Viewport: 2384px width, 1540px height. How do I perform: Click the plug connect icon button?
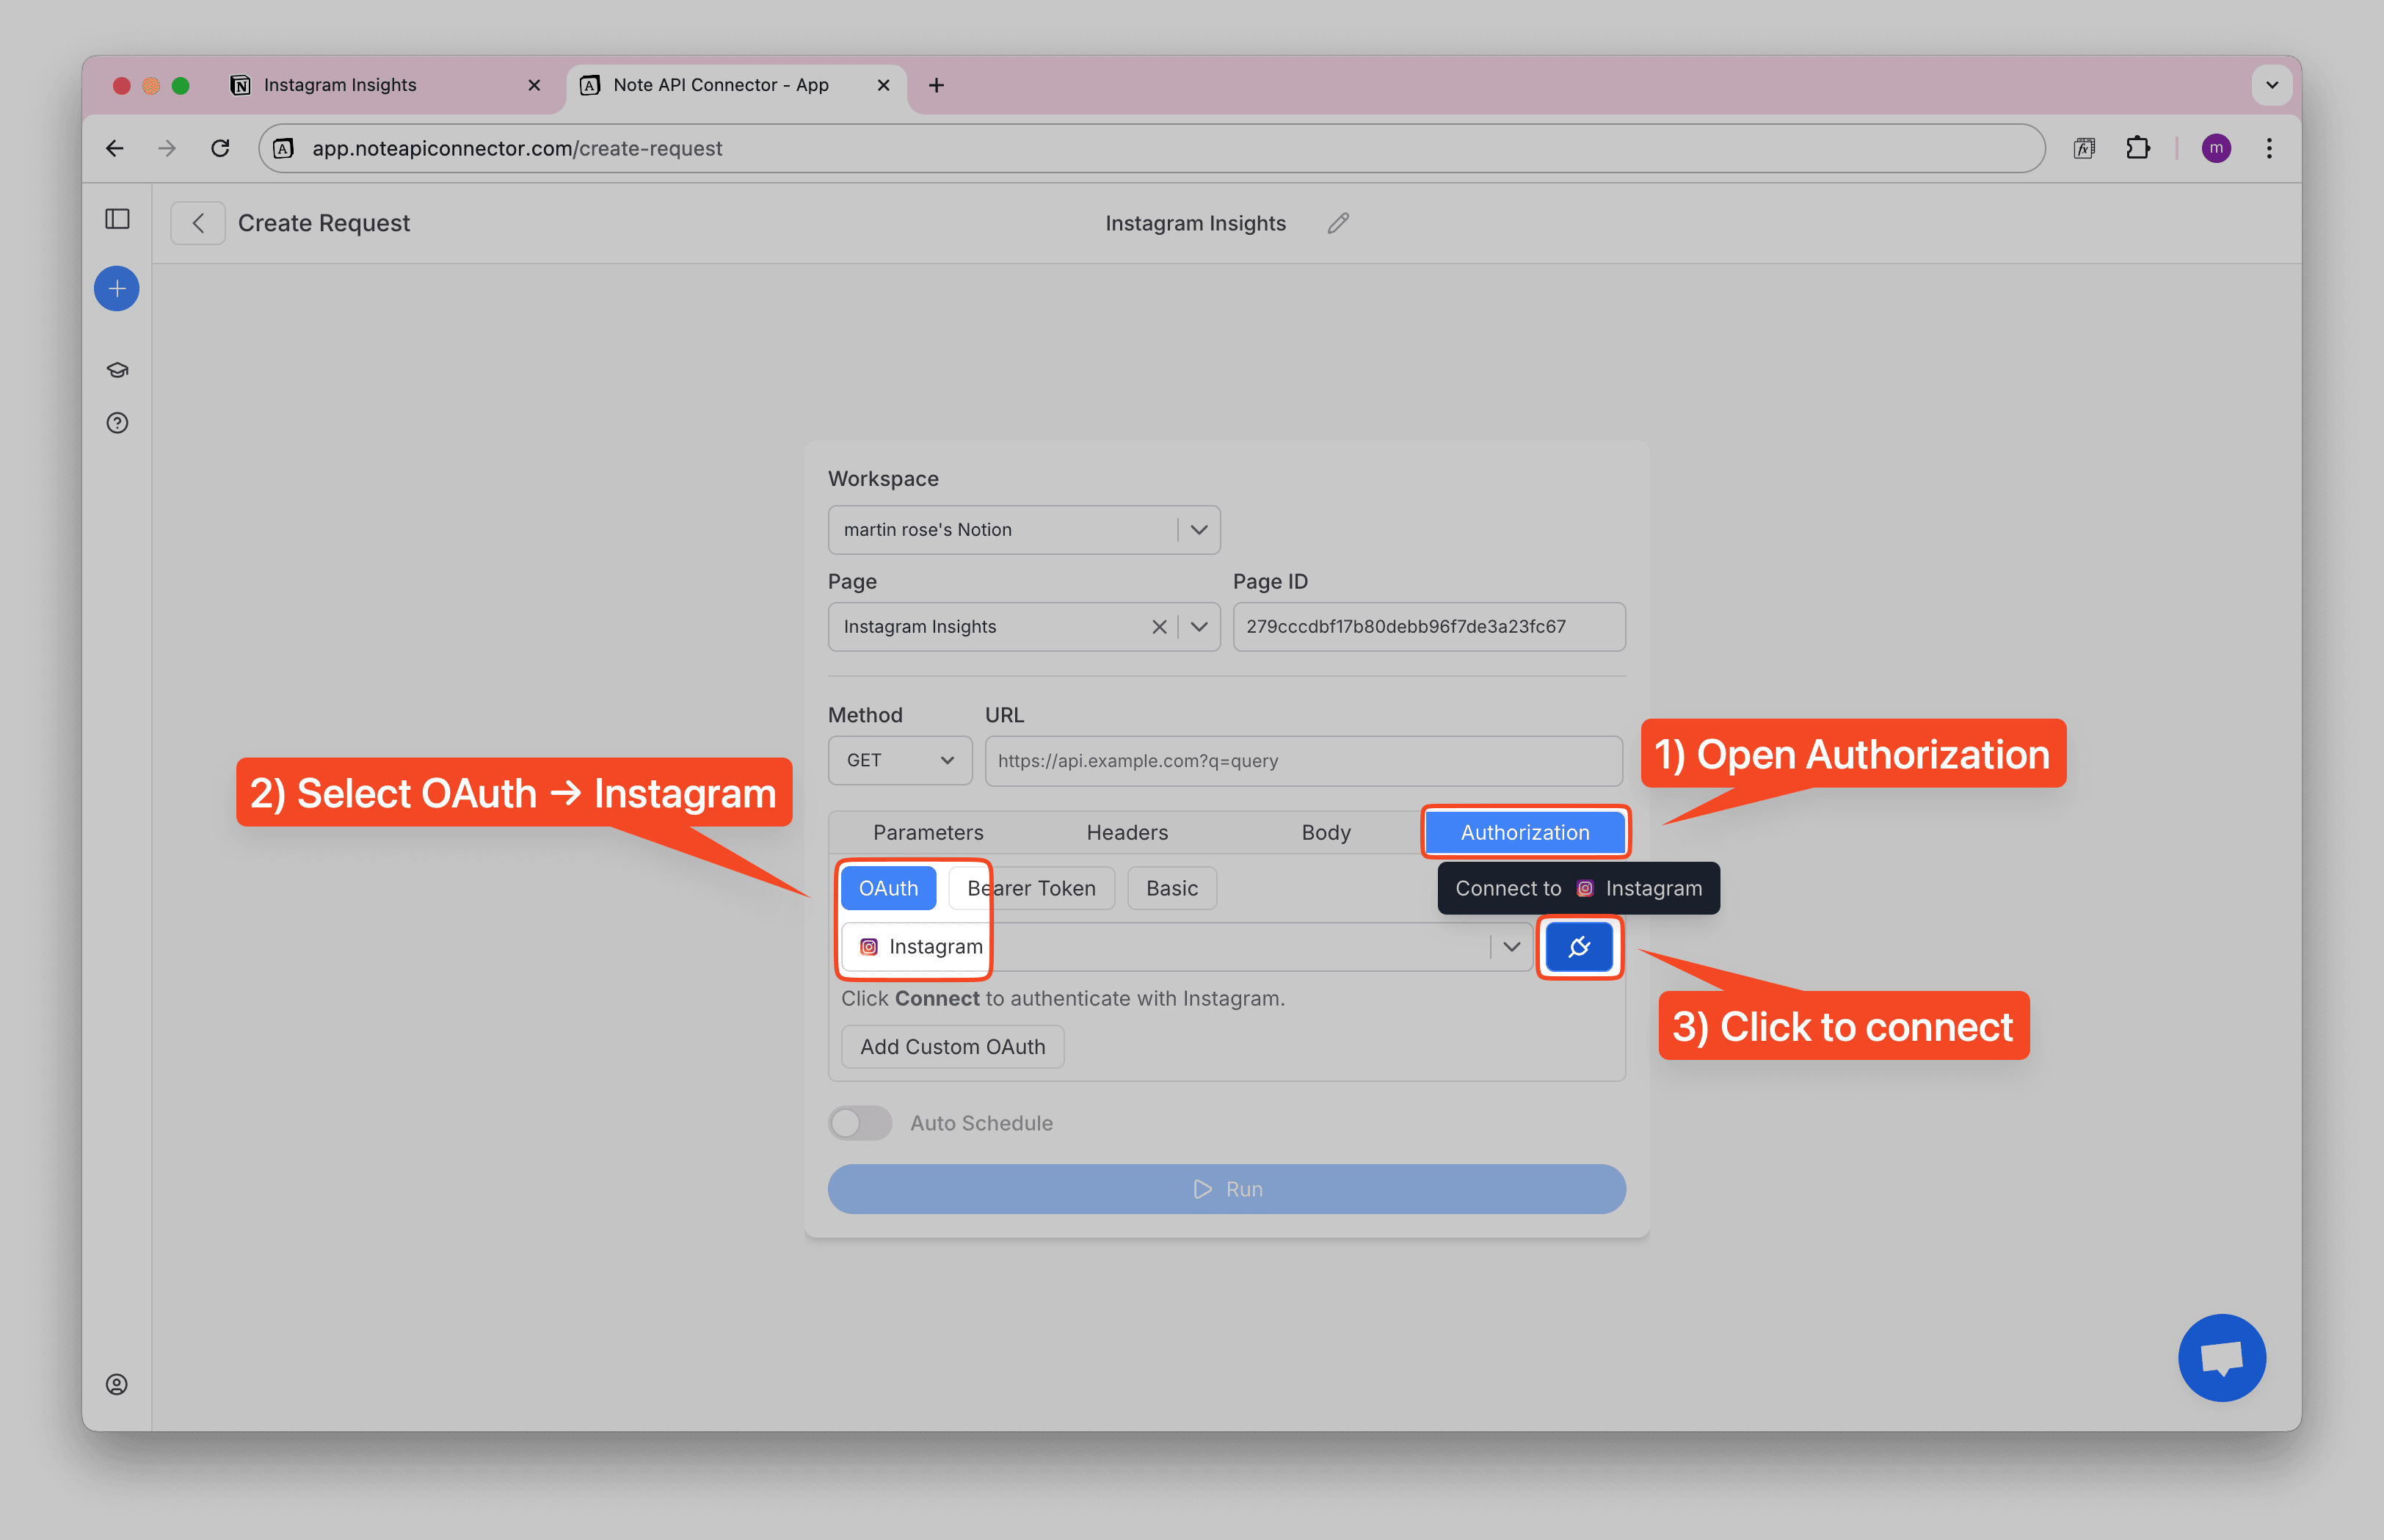coord(1579,946)
